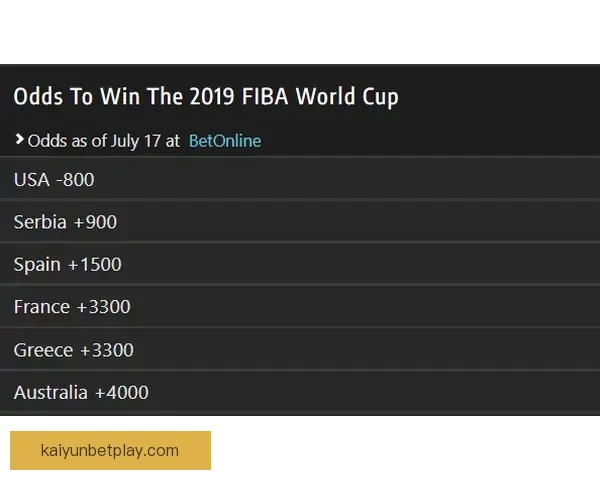Click the +4000 odds value for Australia

pyautogui.click(x=122, y=393)
